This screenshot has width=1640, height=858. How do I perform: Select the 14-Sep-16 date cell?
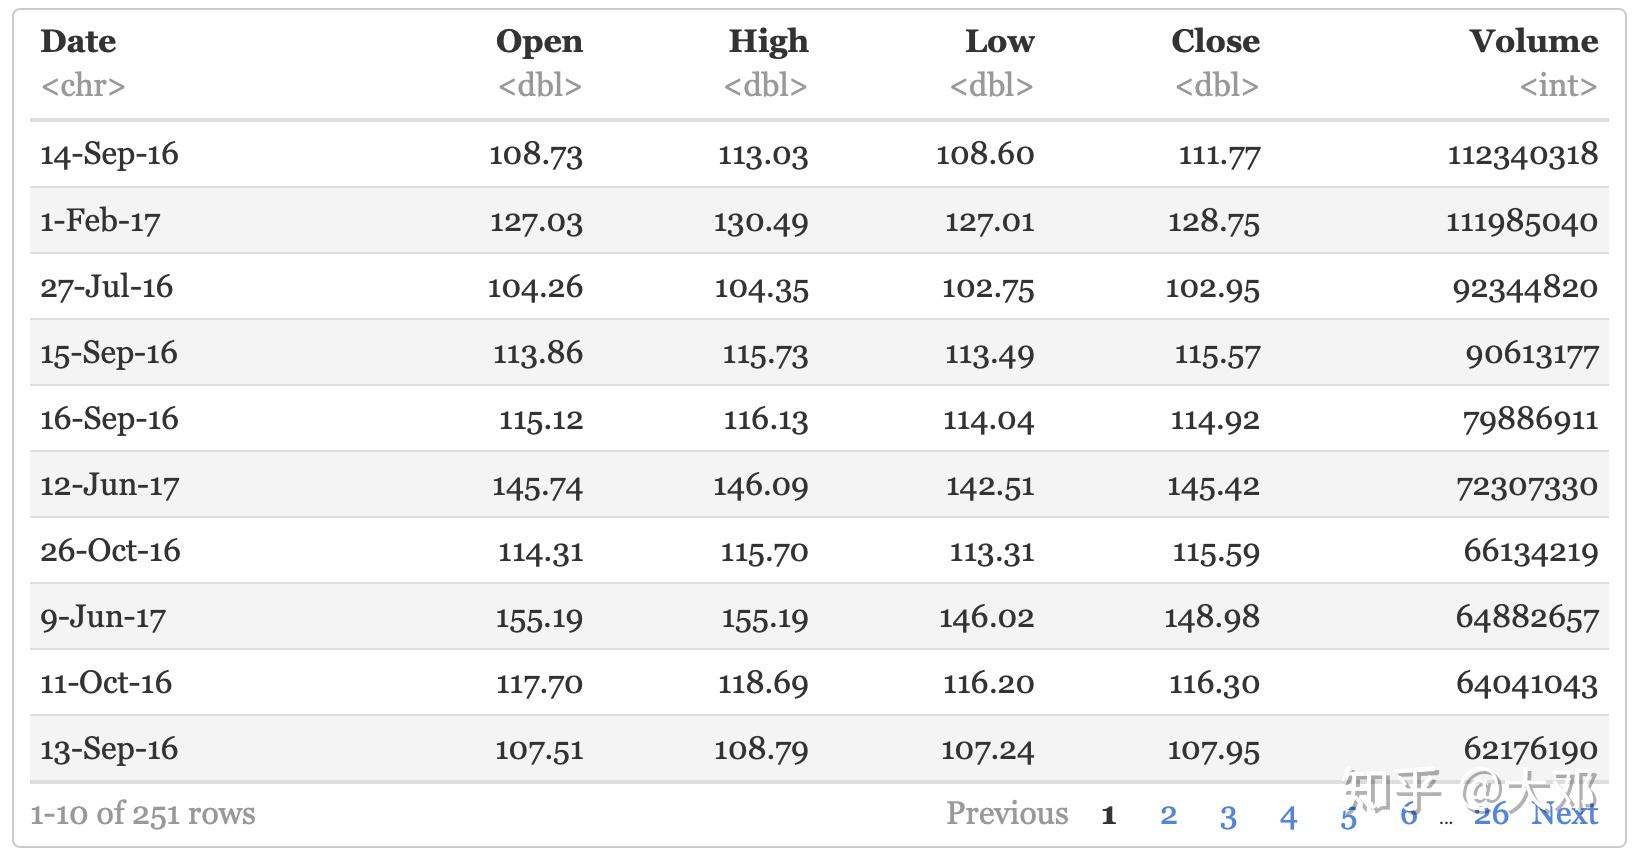(x=109, y=154)
